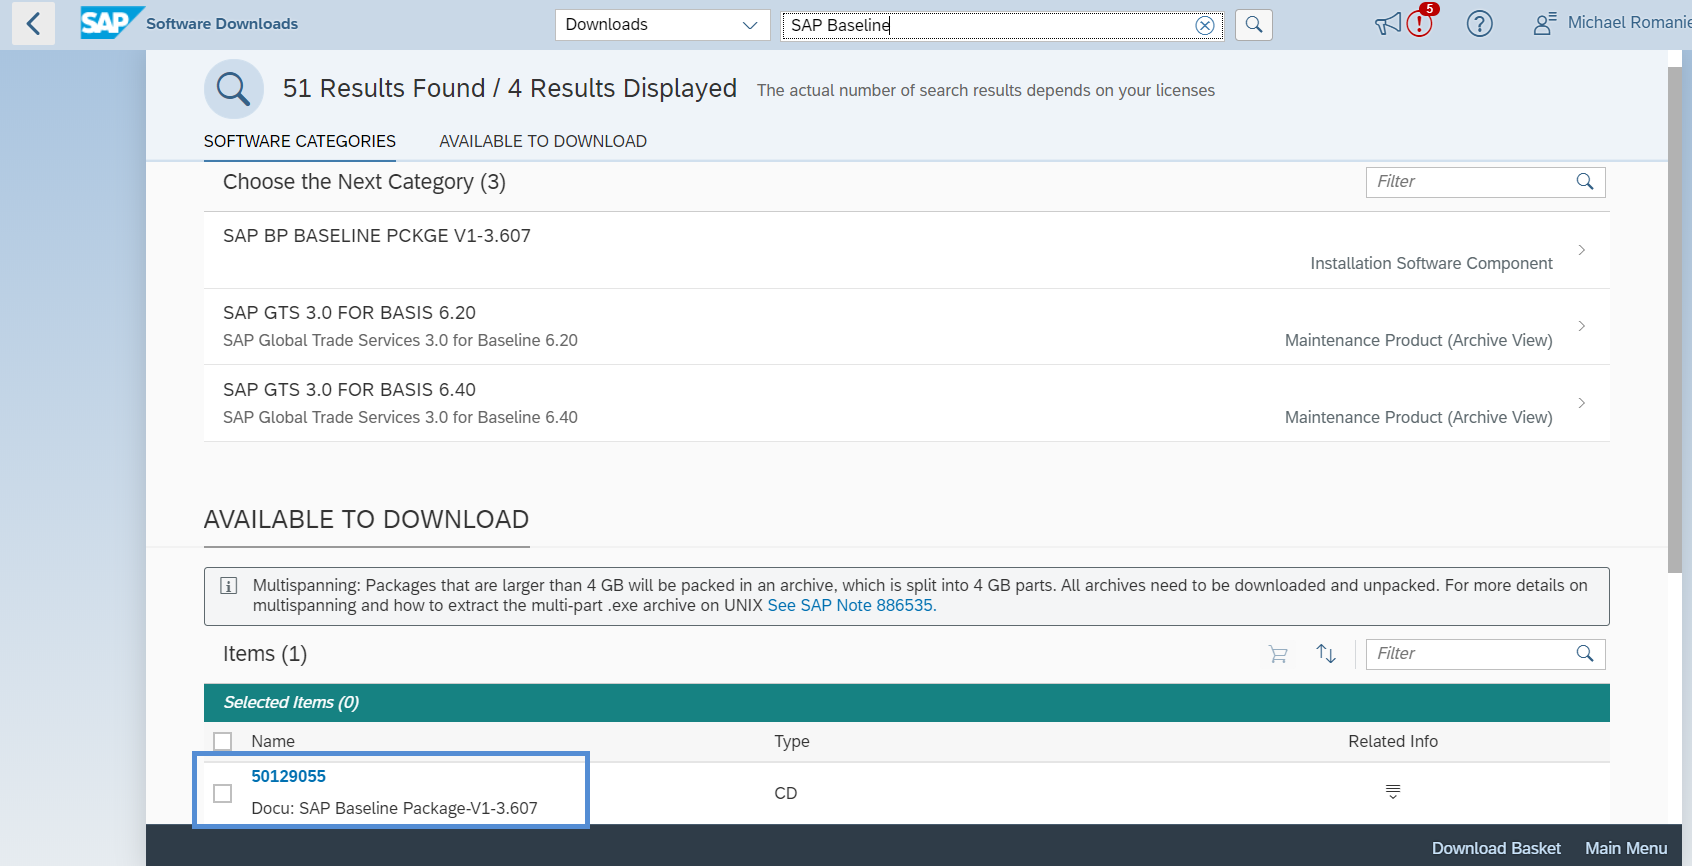This screenshot has height=866, width=1692.
Task: Sort the items using the arrows icon
Action: tap(1326, 654)
